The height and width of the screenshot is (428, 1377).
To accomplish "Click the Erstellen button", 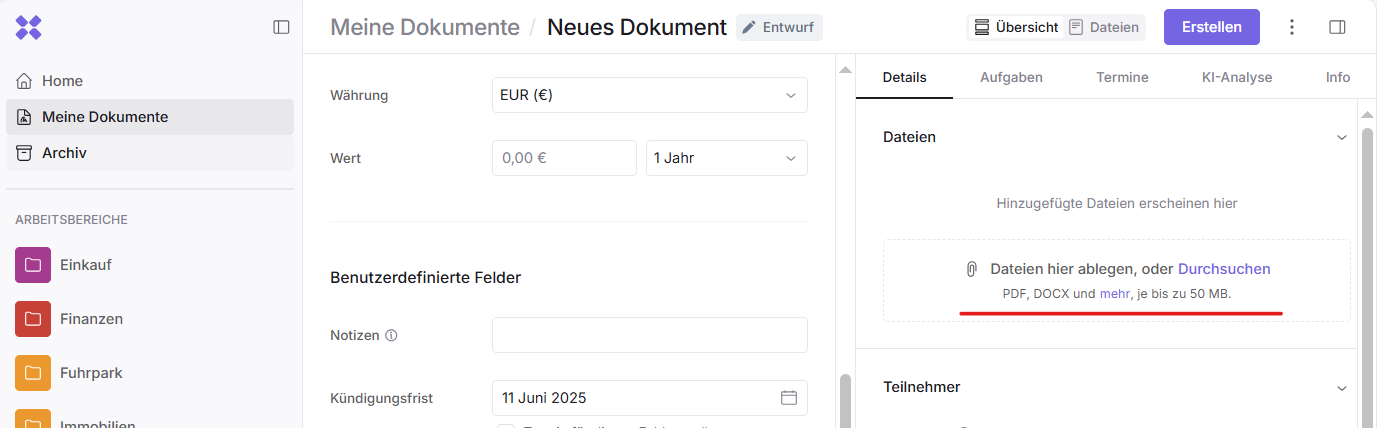I will pos(1211,27).
